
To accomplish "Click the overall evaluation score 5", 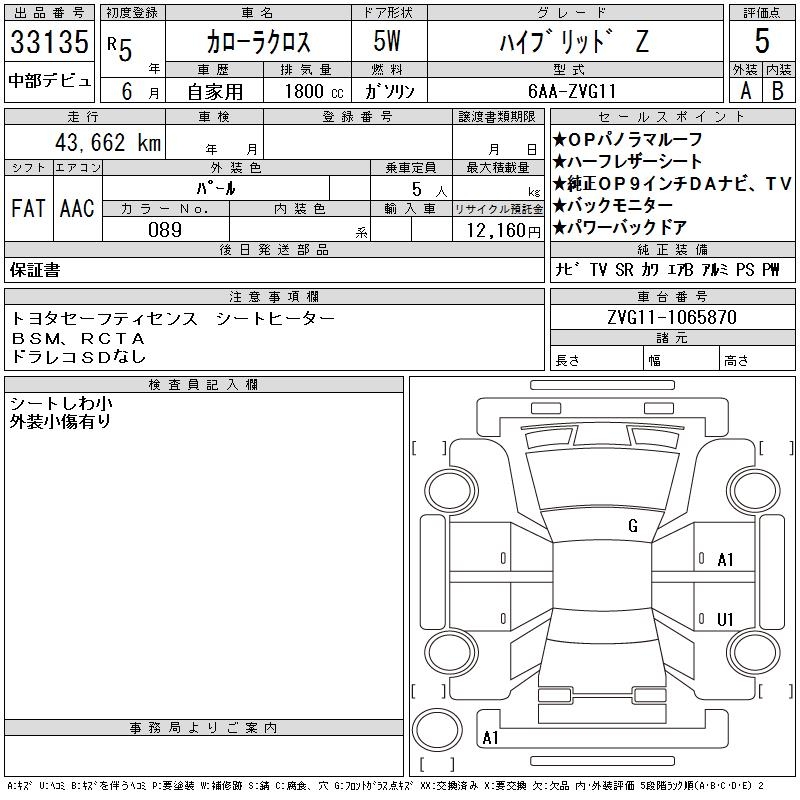I will pos(762,41).
